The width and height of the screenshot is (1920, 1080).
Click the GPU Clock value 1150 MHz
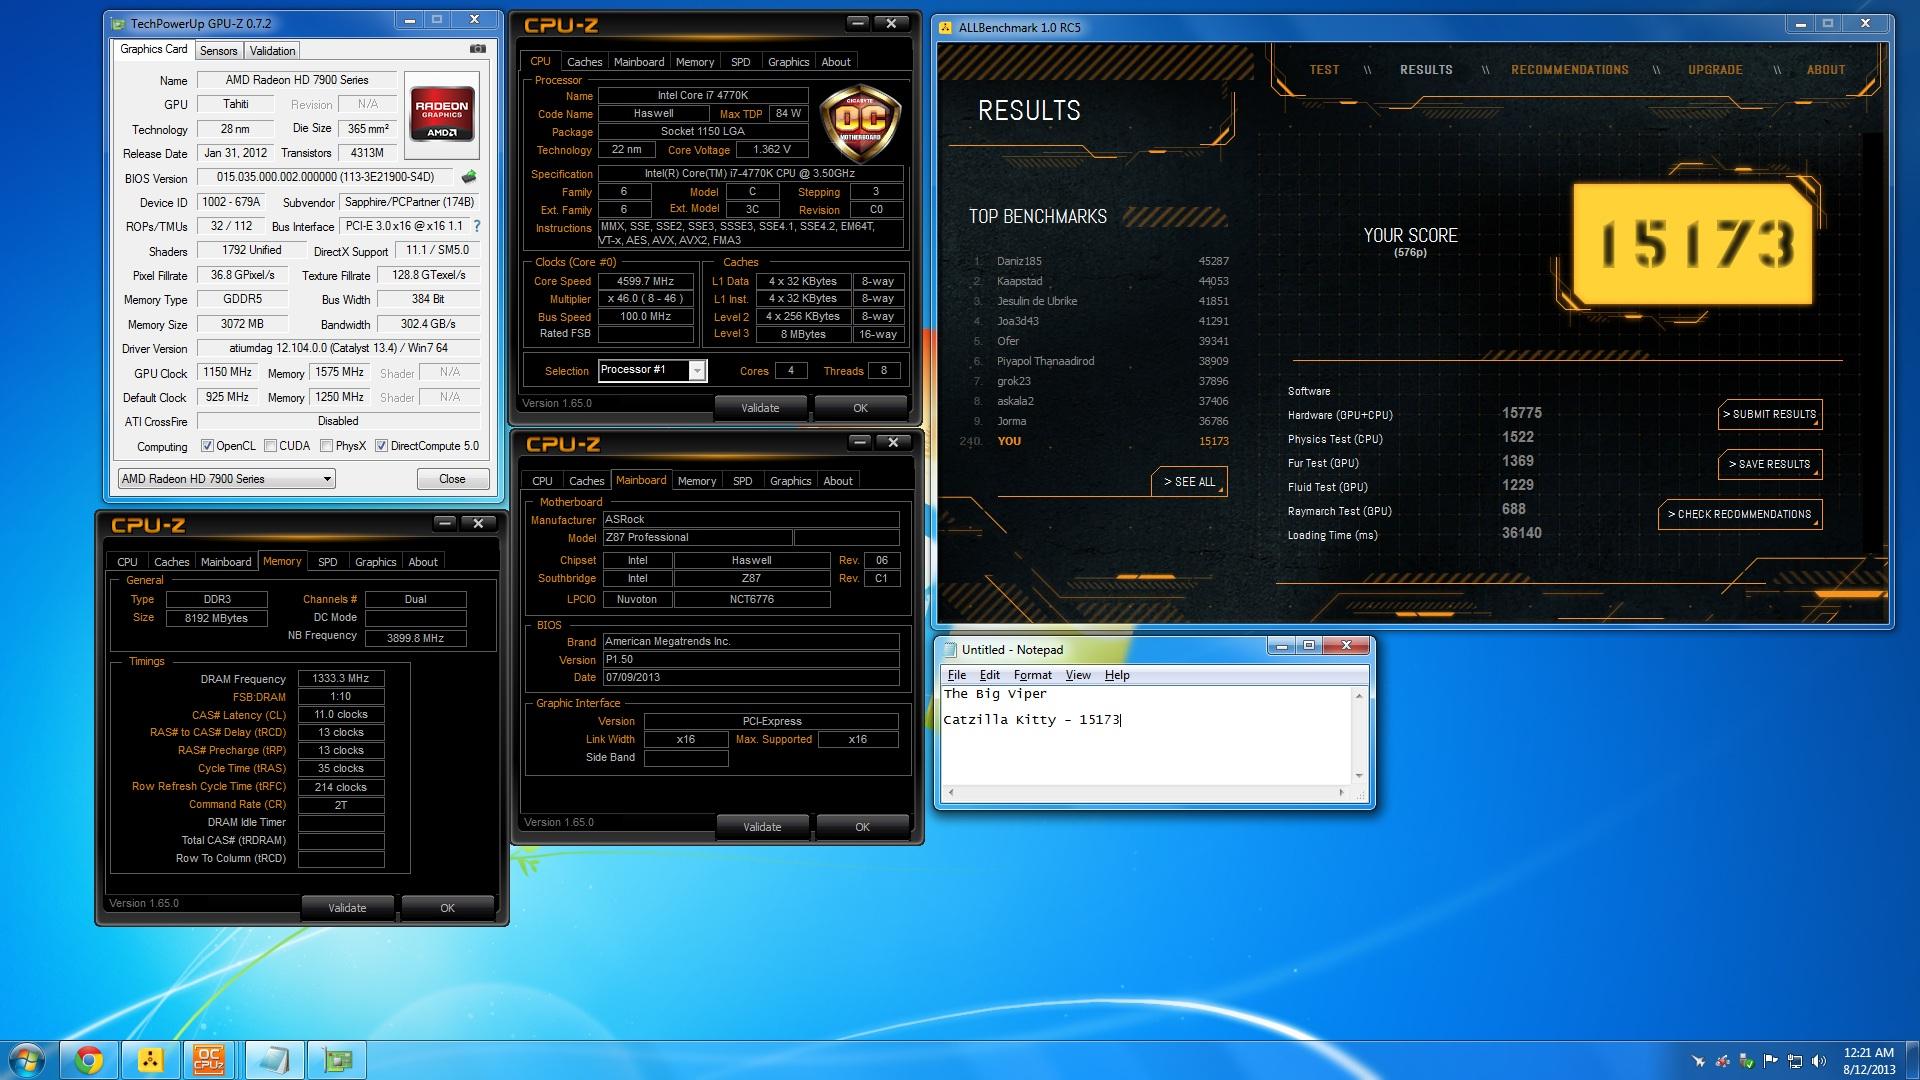[228, 372]
